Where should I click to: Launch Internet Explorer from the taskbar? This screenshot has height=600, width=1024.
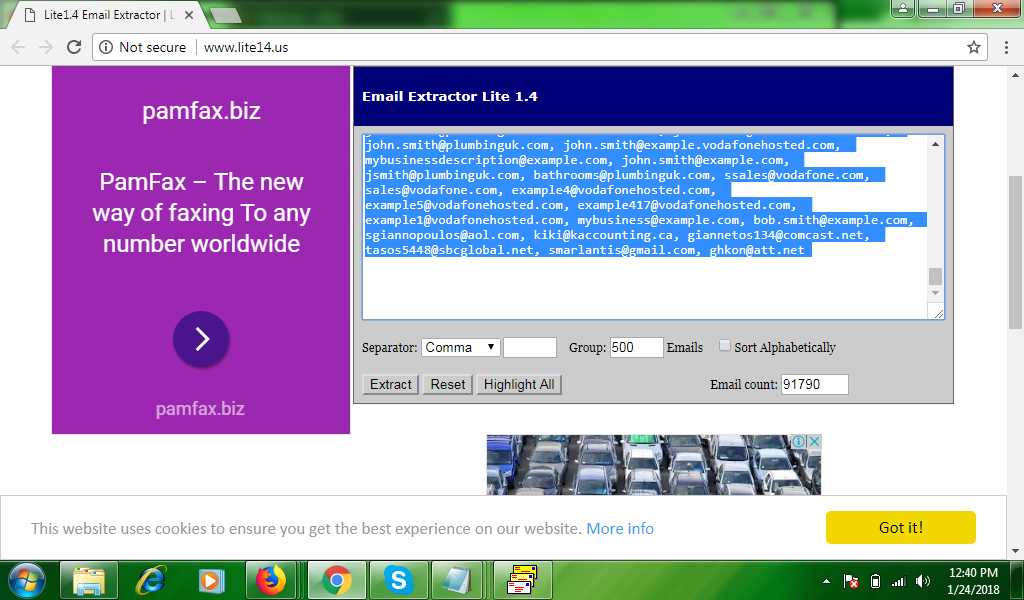tap(150, 580)
